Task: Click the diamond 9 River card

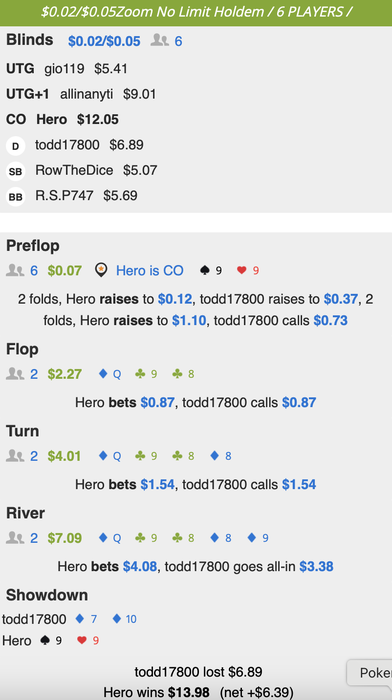Action: [x=258, y=538]
